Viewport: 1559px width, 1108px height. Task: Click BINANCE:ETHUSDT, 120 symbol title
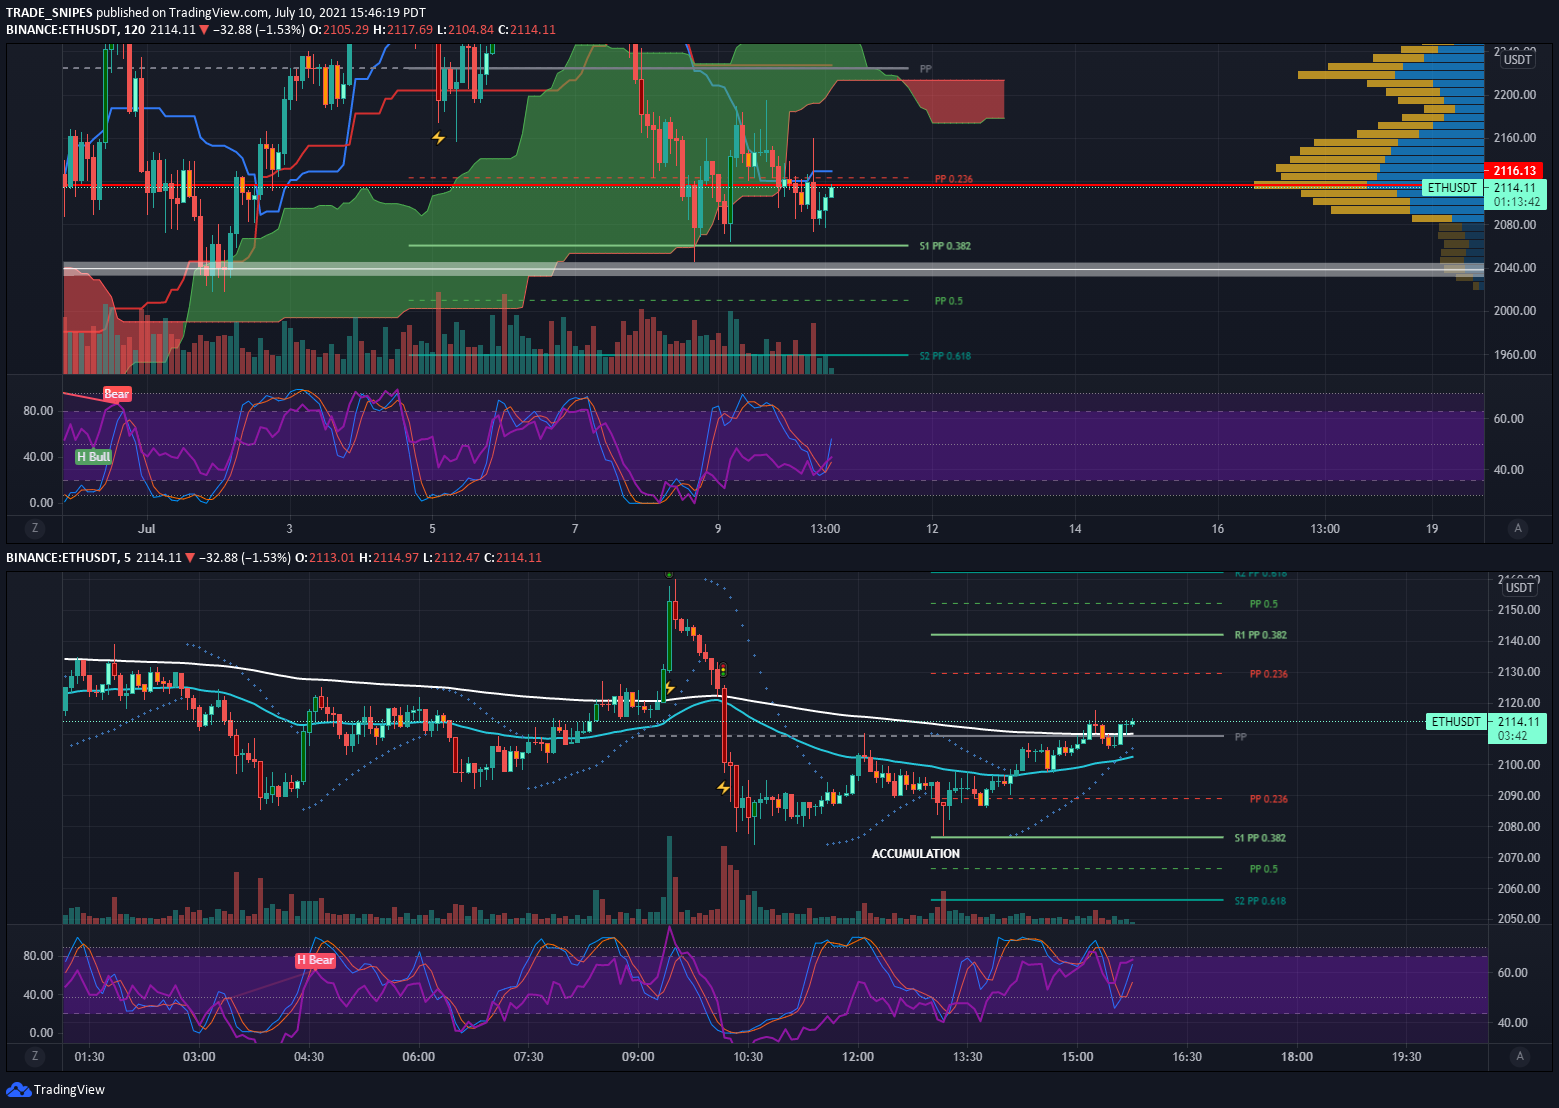point(75,30)
